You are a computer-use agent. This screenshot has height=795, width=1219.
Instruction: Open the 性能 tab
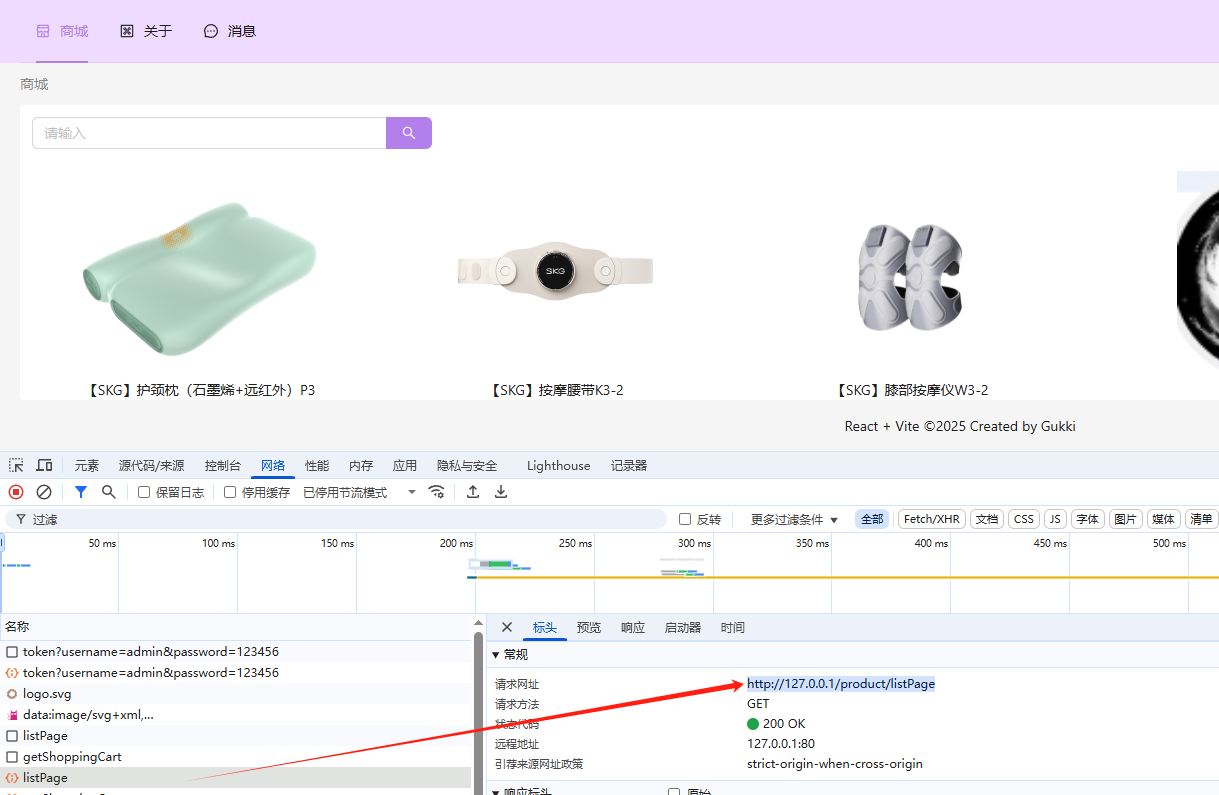[317, 465]
